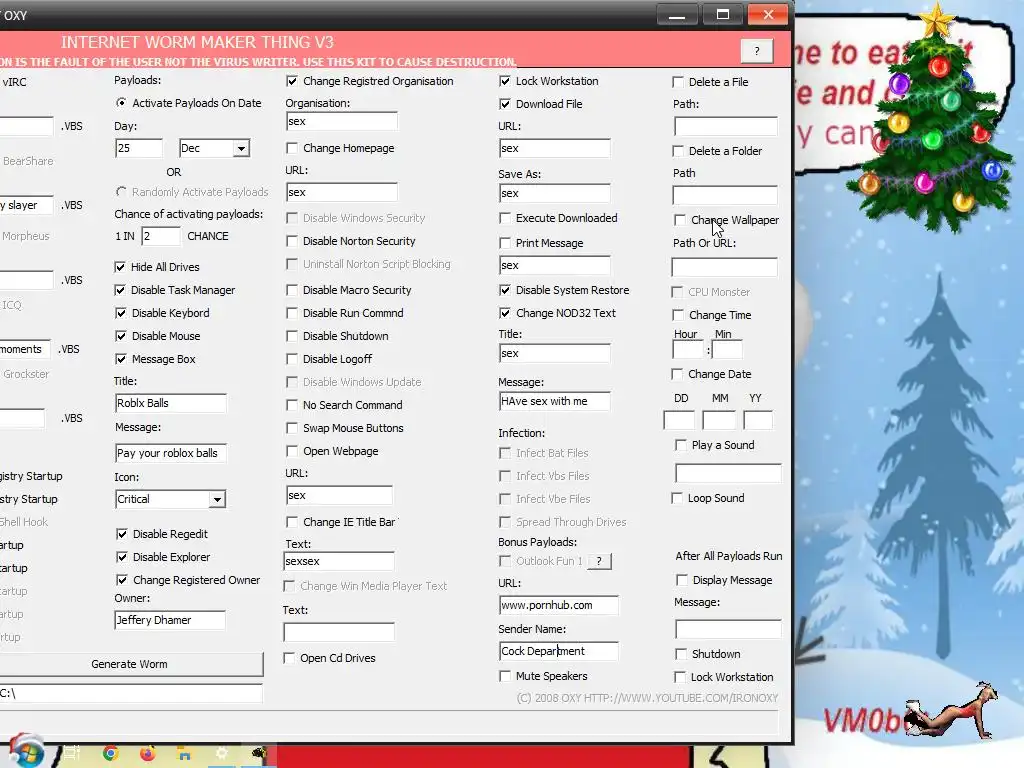Check the Disable Shutdown option
The image size is (1024, 768).
pos(292,336)
